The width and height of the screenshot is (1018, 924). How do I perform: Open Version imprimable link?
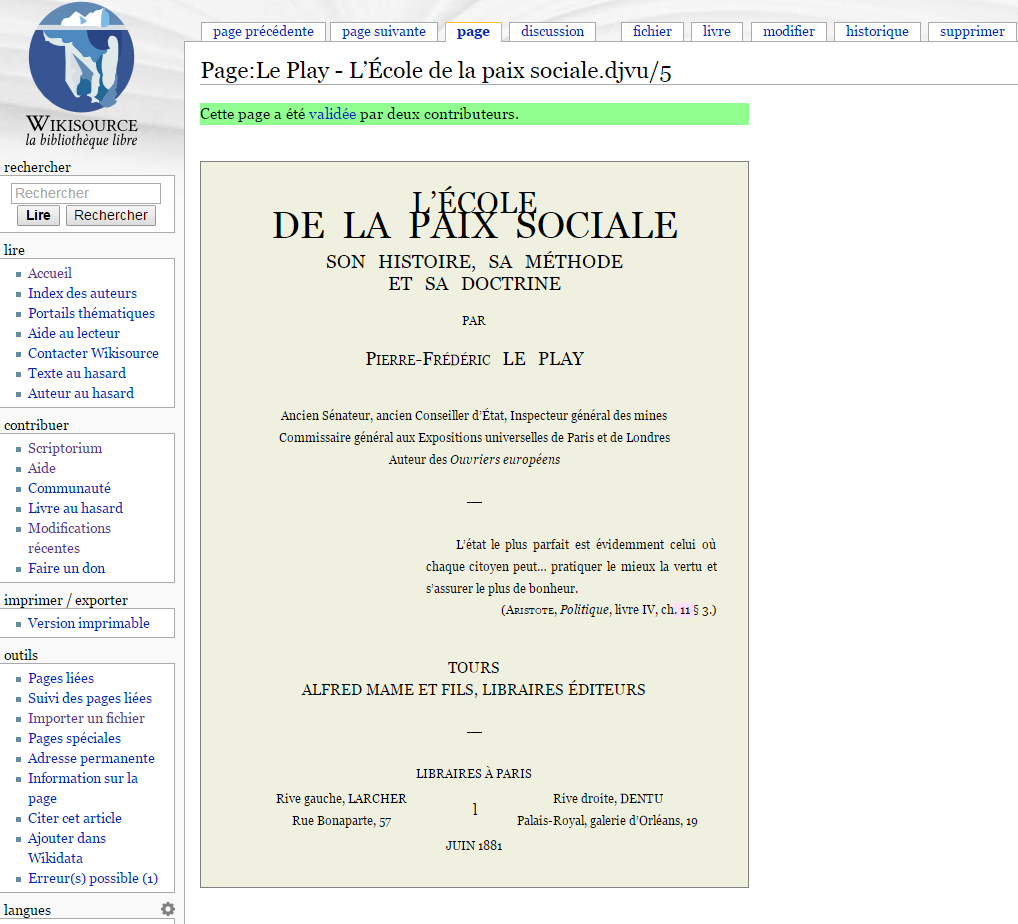(x=89, y=623)
